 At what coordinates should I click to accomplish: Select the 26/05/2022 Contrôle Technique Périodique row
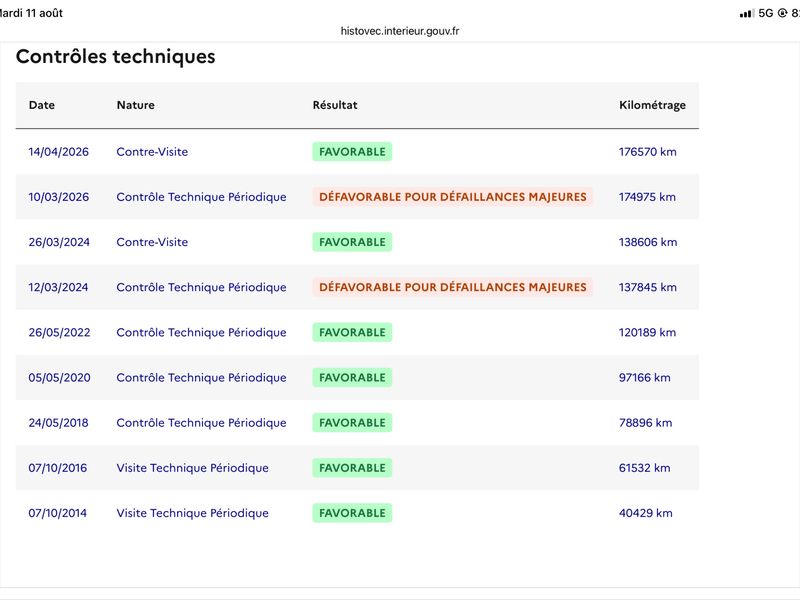coord(357,333)
